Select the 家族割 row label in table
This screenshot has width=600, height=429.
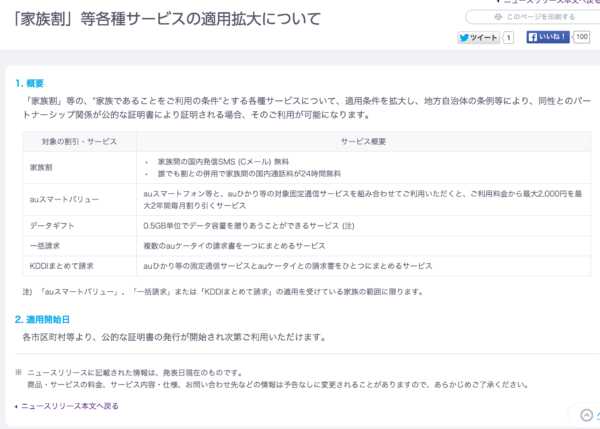[x=41, y=165]
